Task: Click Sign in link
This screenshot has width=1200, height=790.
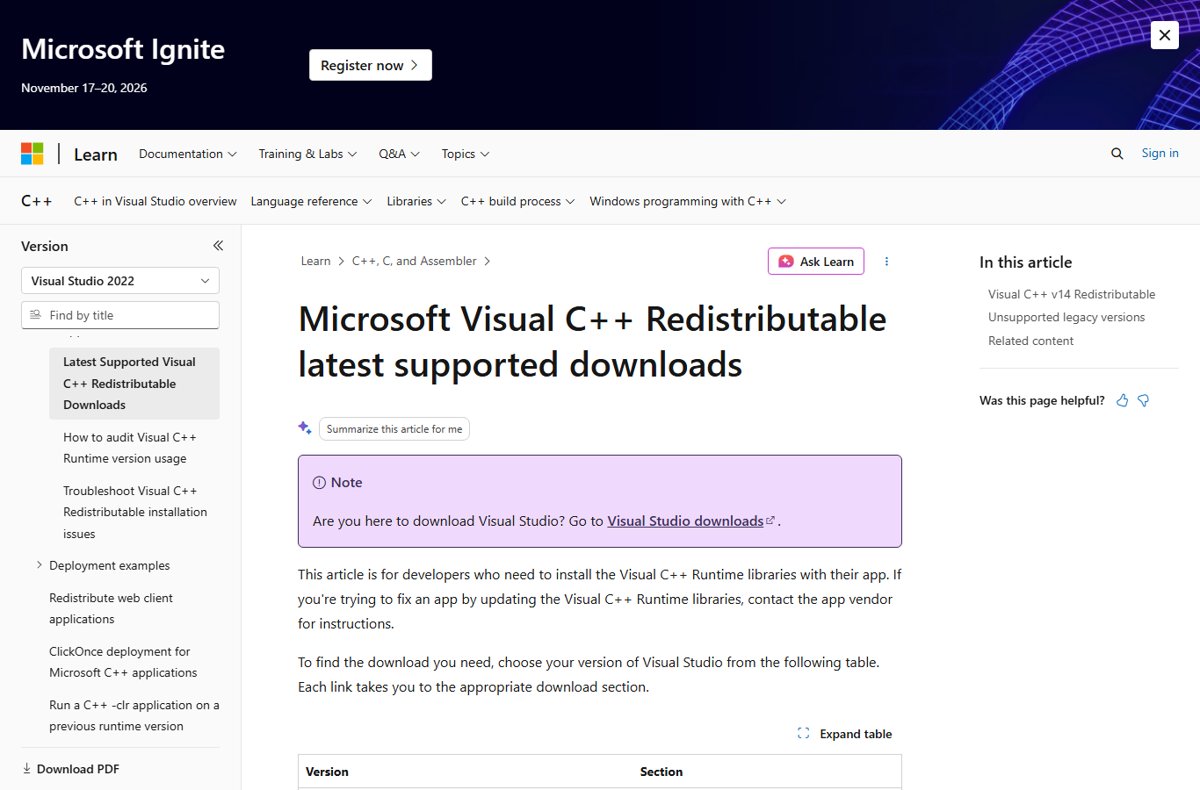Action: [x=1160, y=153]
